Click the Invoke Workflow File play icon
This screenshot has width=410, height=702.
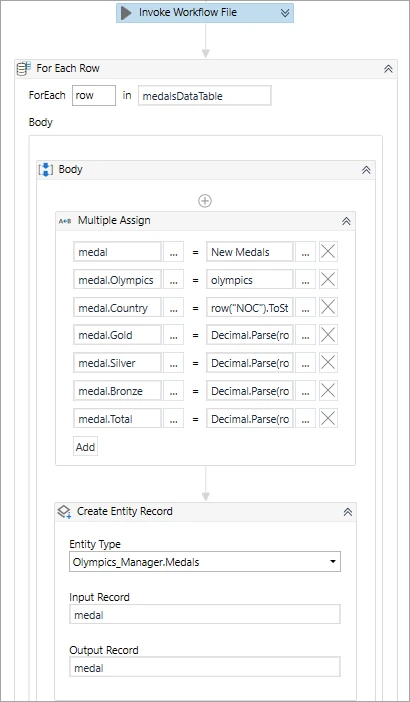126,13
